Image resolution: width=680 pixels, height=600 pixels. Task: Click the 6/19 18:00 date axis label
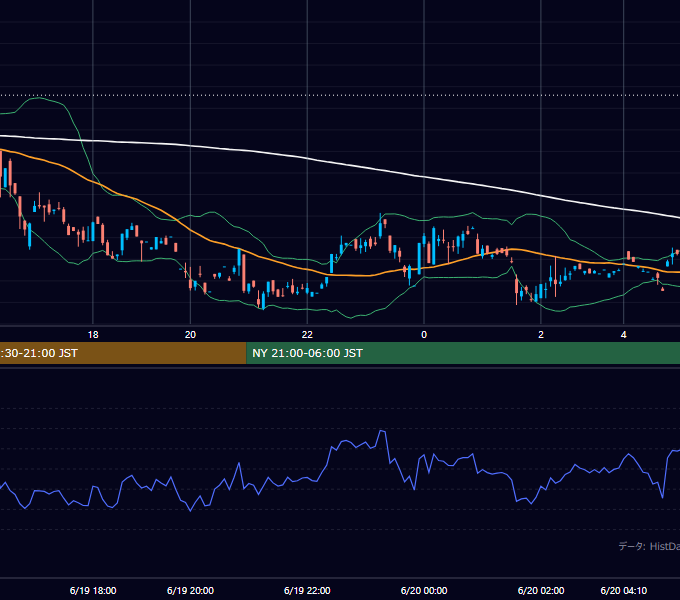click(93, 590)
